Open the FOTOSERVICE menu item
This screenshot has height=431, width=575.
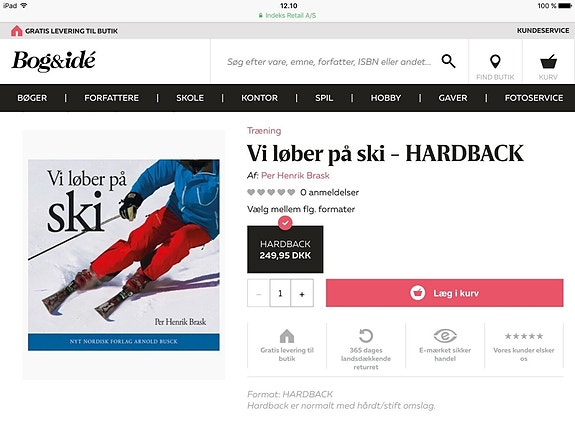pos(534,98)
